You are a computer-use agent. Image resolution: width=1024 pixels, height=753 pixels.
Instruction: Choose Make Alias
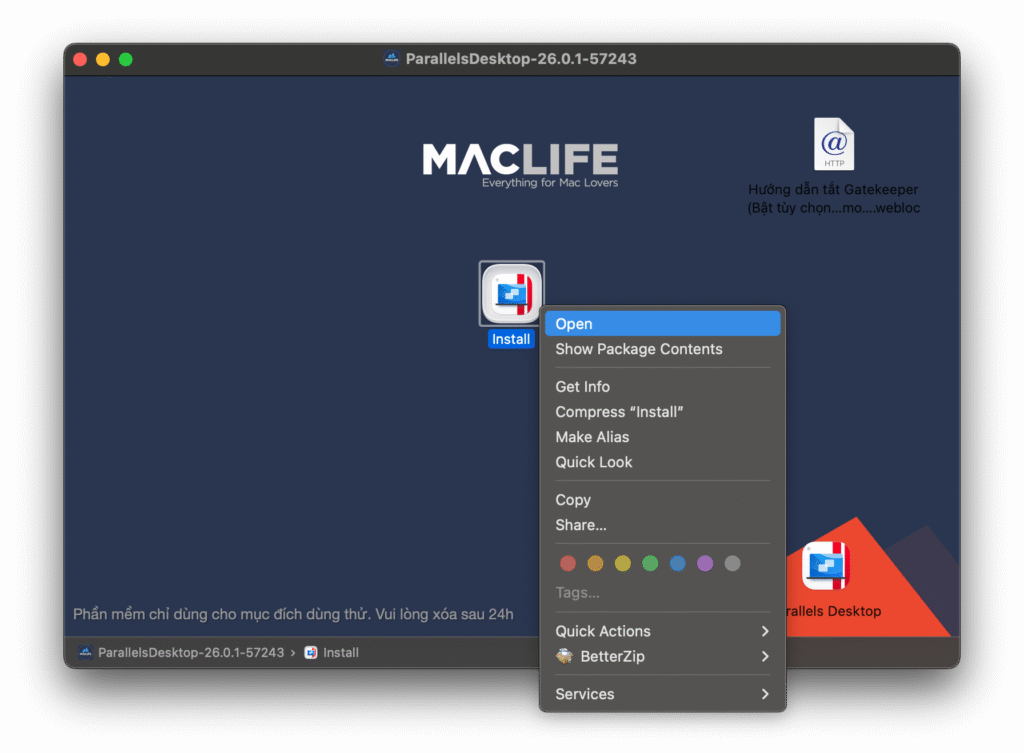coord(592,437)
